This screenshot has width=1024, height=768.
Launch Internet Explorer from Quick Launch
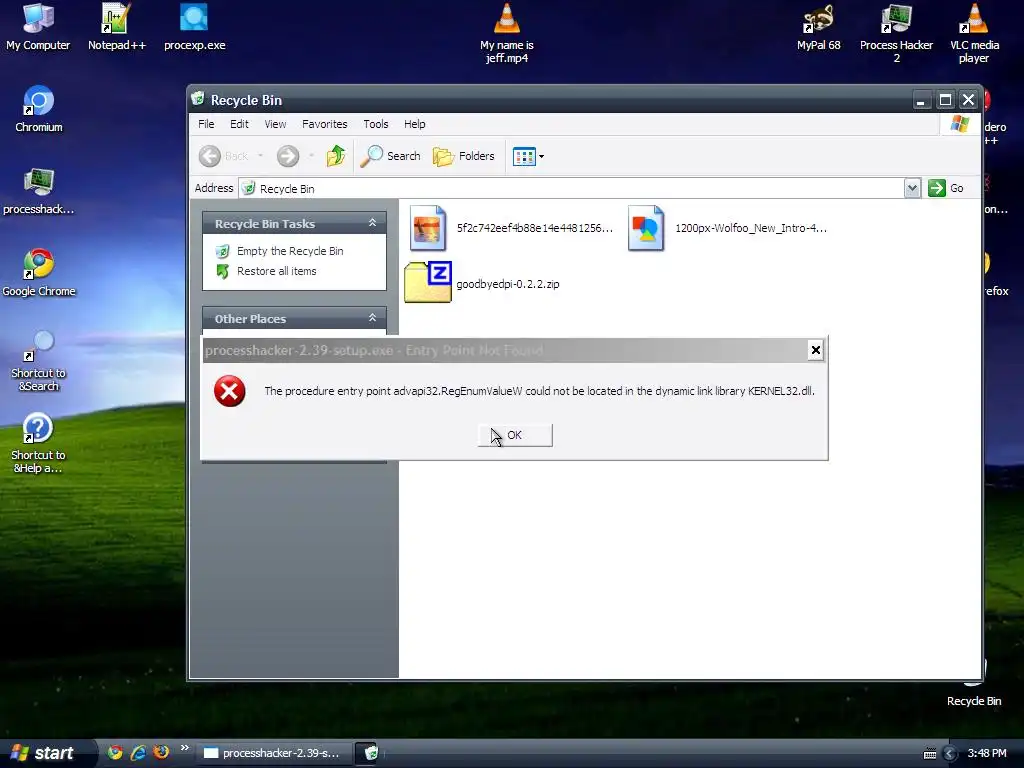(138, 752)
